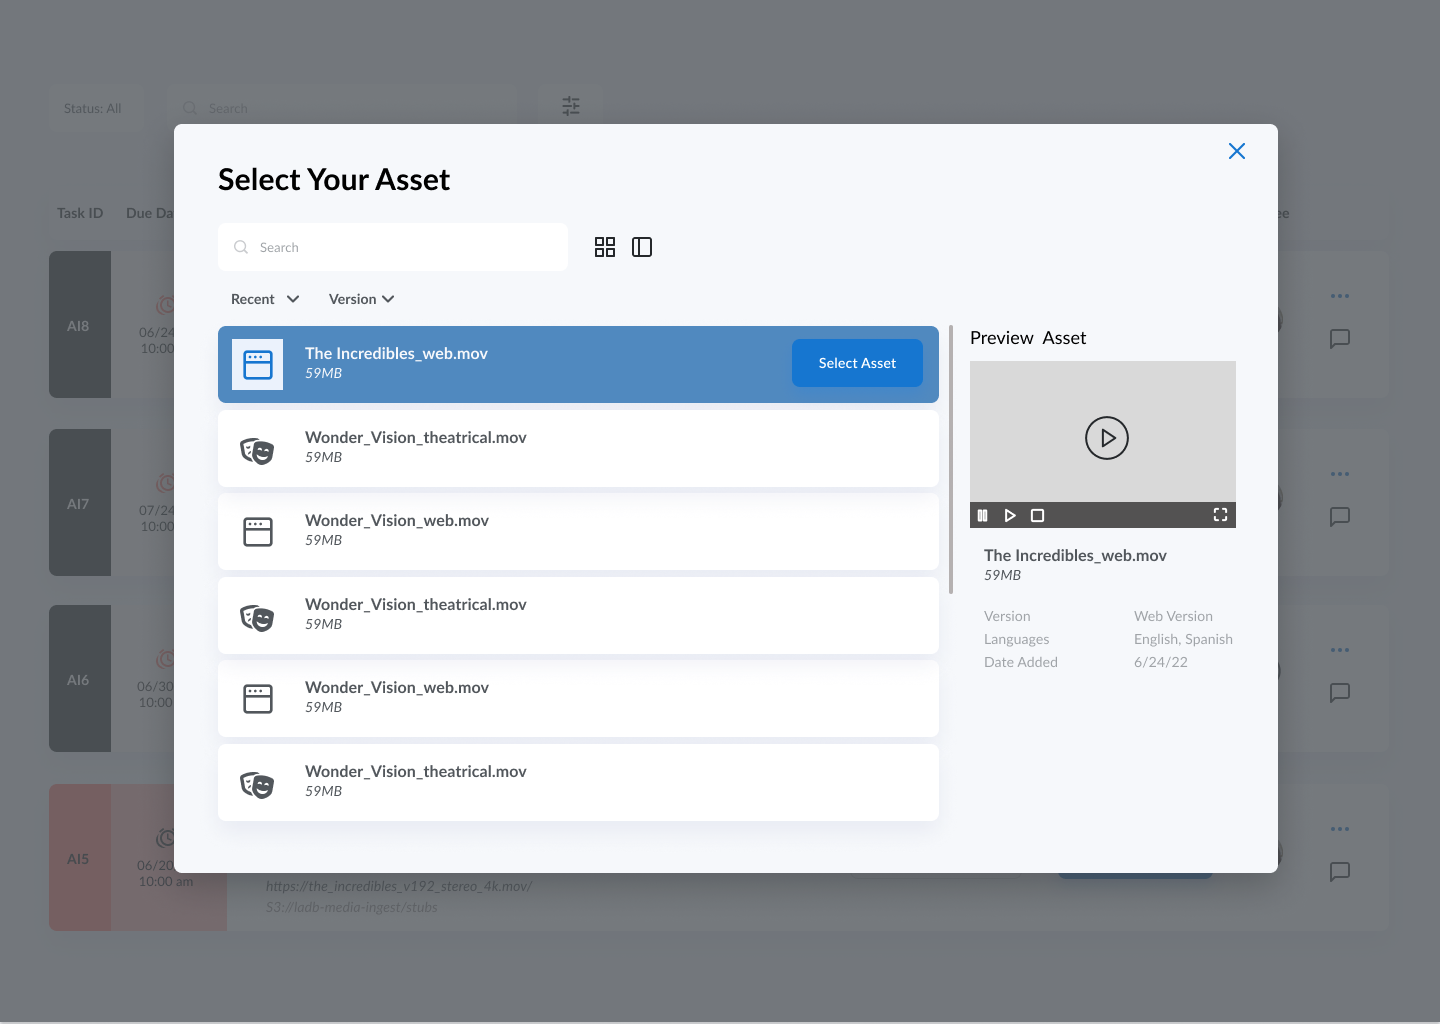Viewport: 1440px width, 1024px height.
Task: Select first Wonder_Vision_web.mov asset row
Action: pos(578,531)
